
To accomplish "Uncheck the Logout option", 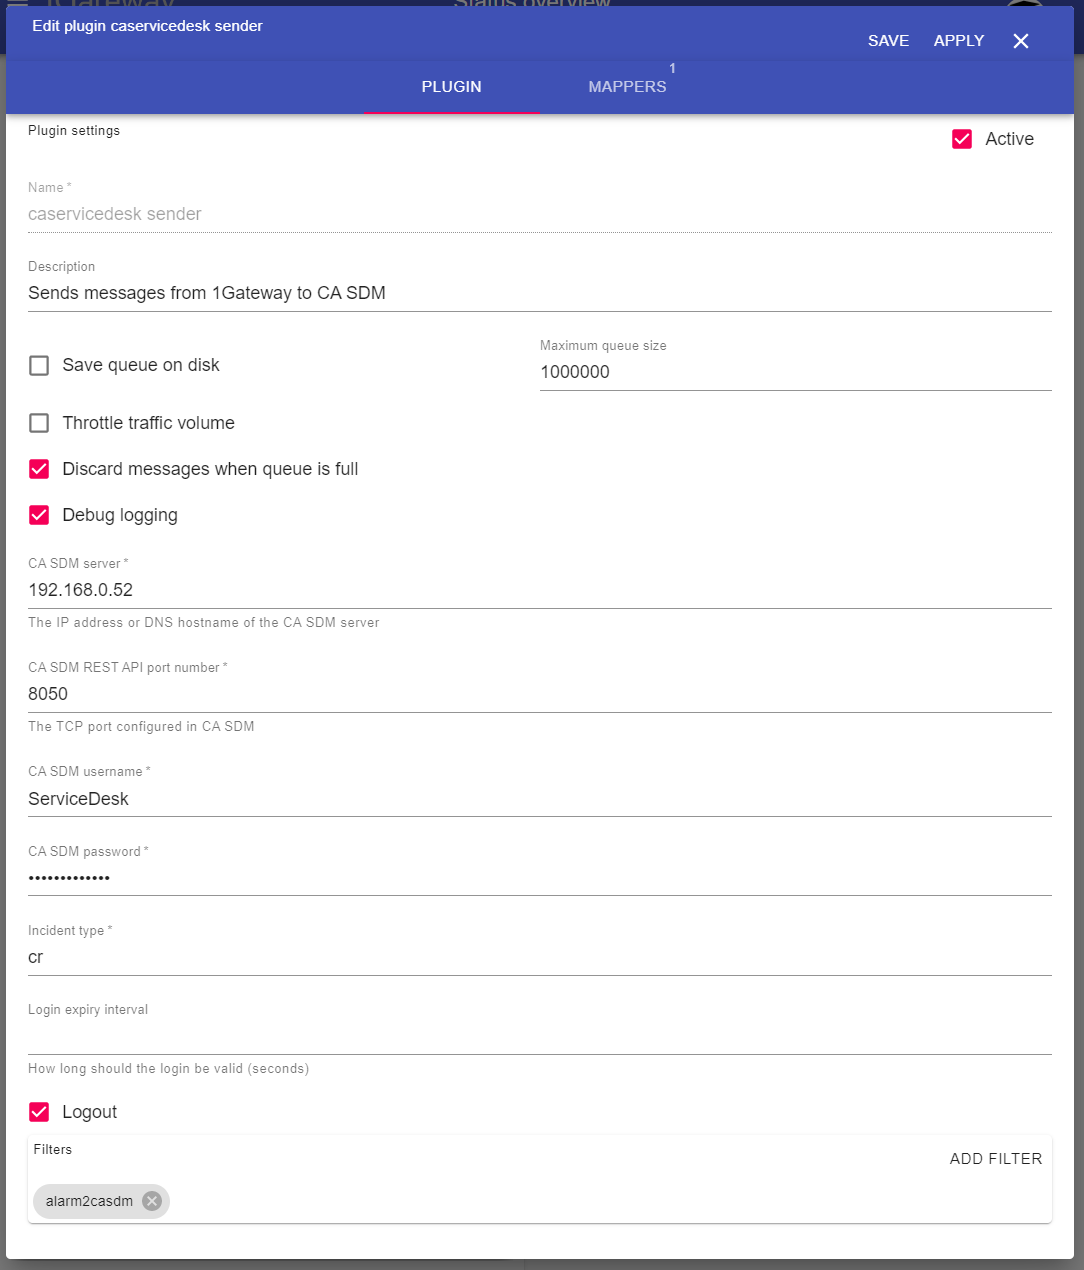I will pos(39,1112).
